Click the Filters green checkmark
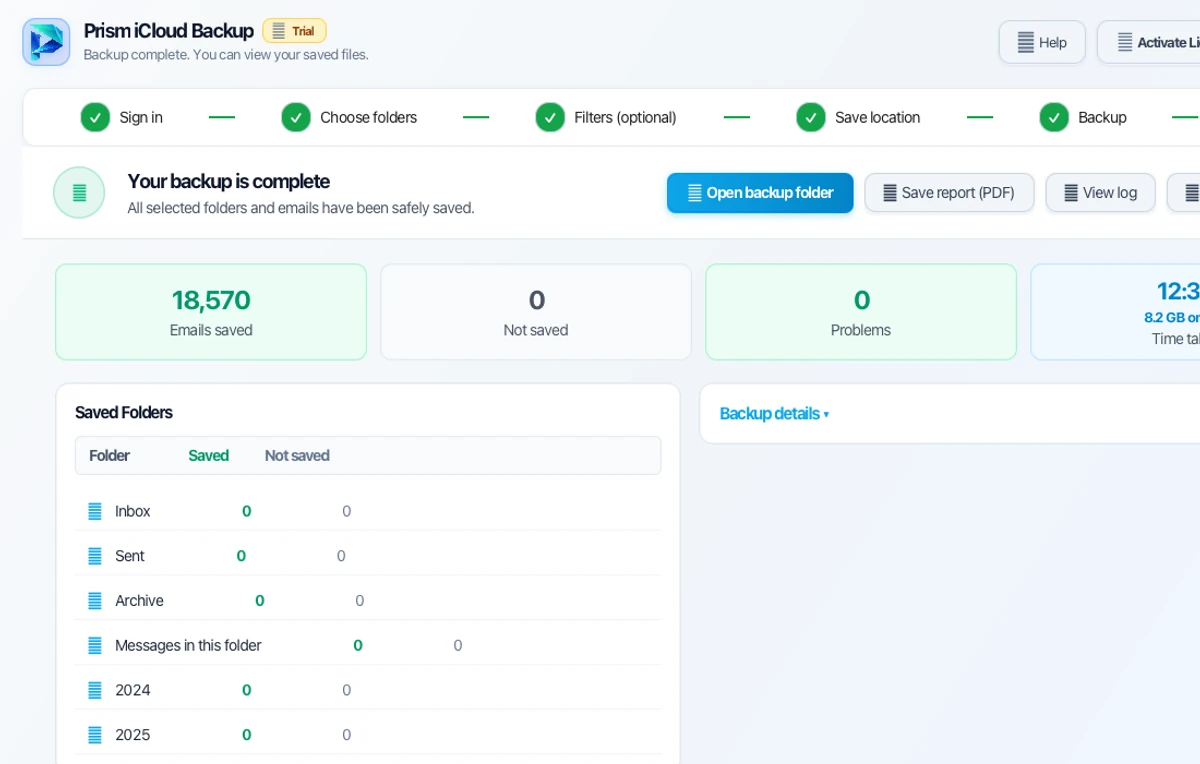 click(x=550, y=117)
